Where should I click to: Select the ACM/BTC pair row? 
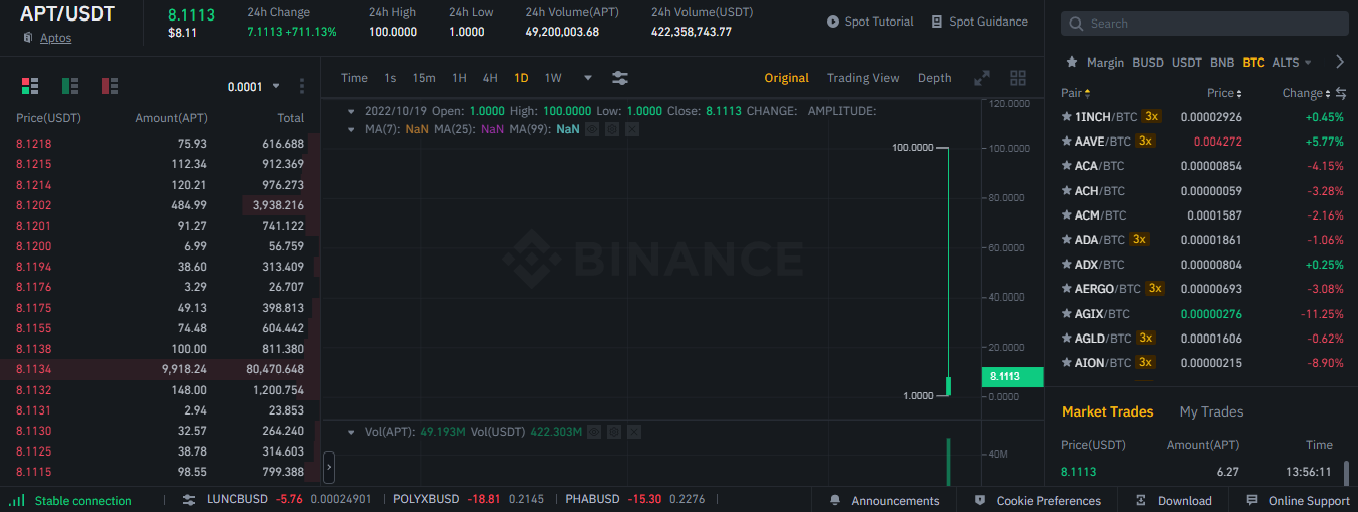pos(1202,215)
